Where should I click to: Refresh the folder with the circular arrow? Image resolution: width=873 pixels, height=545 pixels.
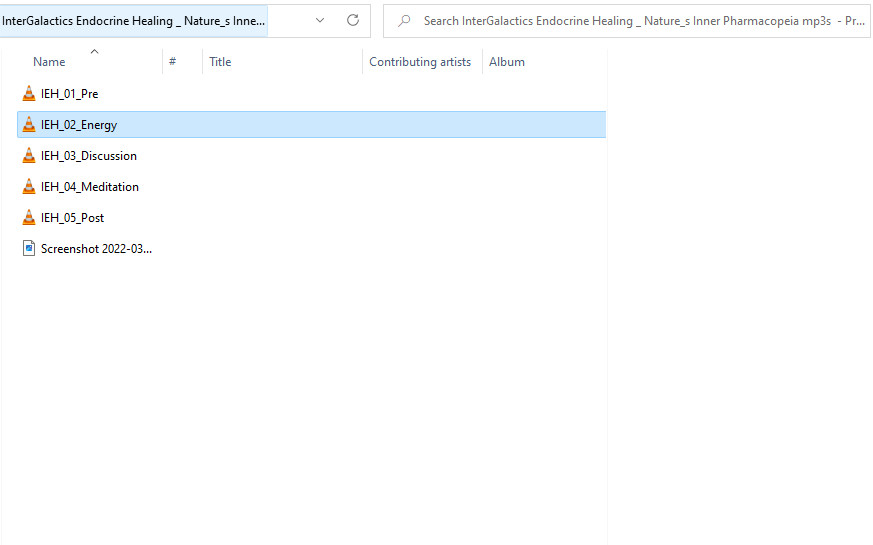353,21
